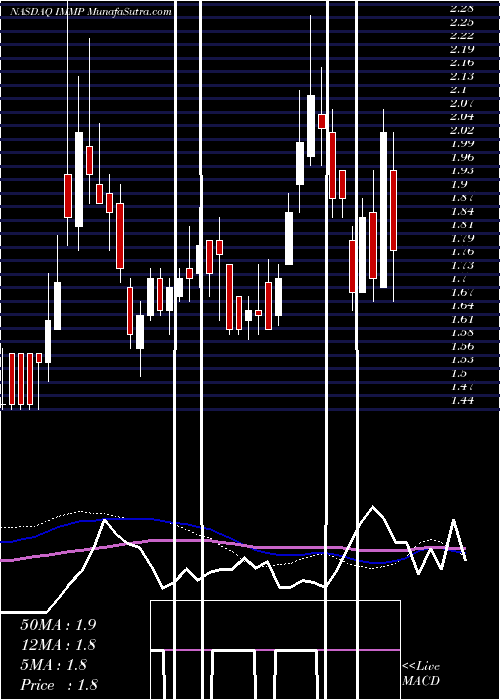Select the 1.44 price axis label

[462, 400]
